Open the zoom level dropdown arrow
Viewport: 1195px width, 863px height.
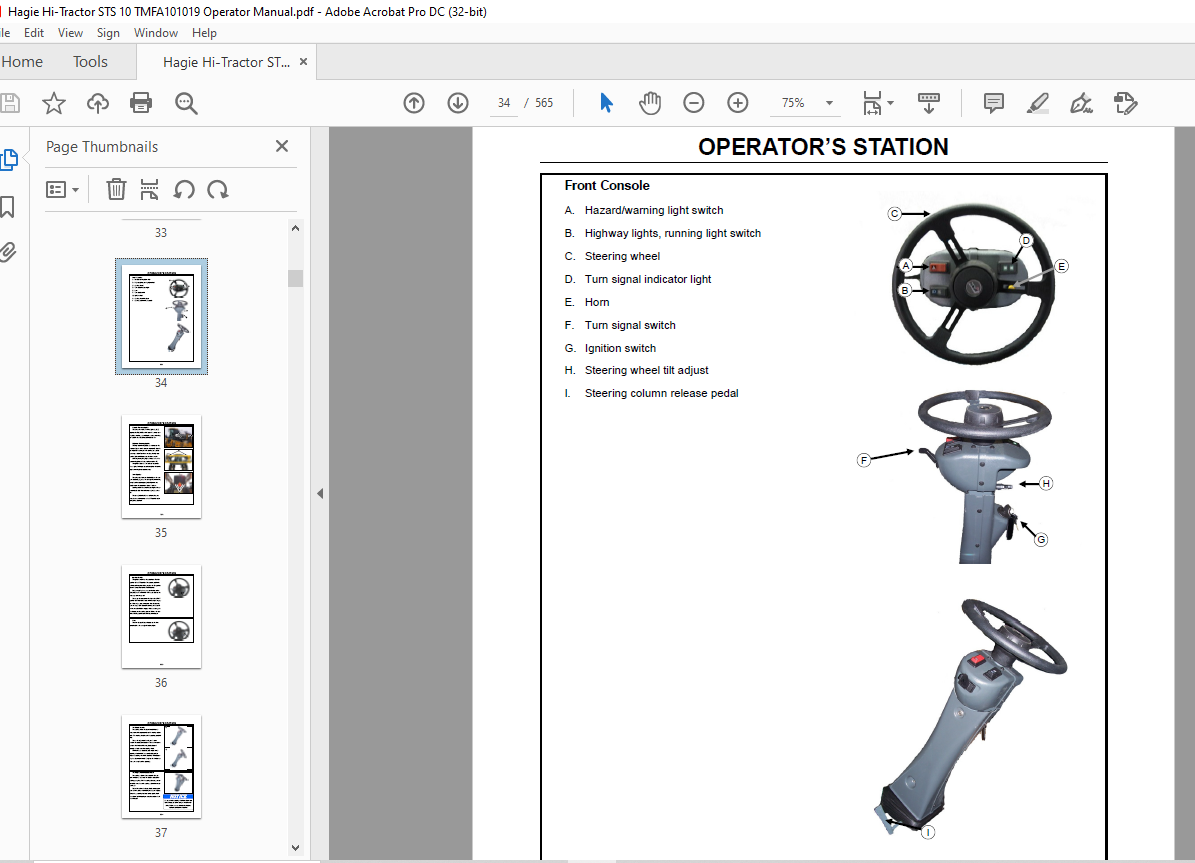829,103
